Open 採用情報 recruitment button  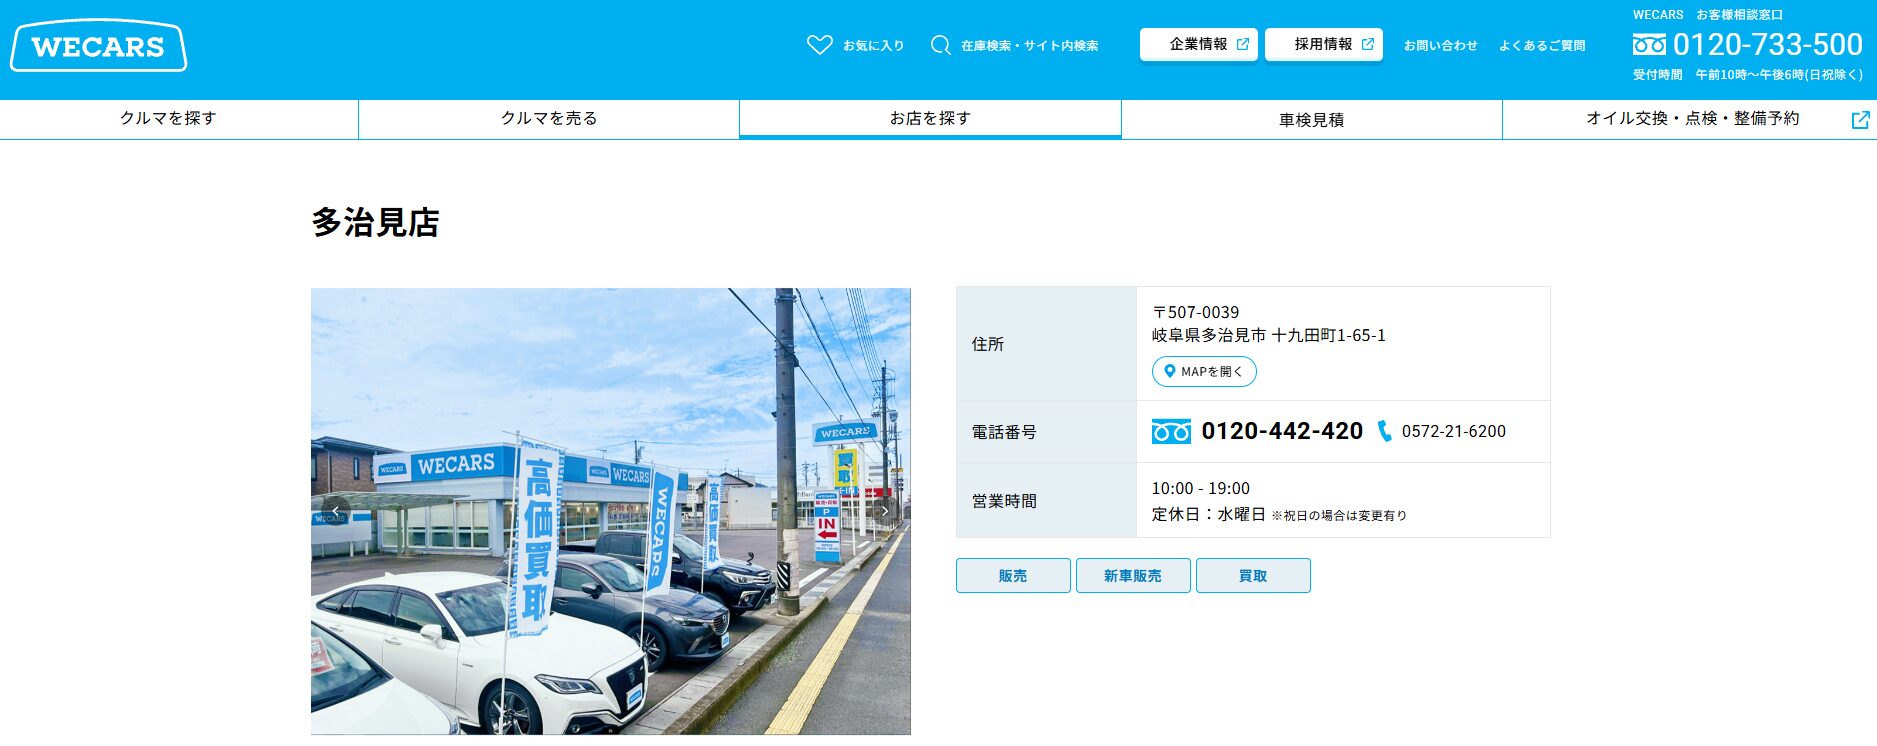(1323, 45)
